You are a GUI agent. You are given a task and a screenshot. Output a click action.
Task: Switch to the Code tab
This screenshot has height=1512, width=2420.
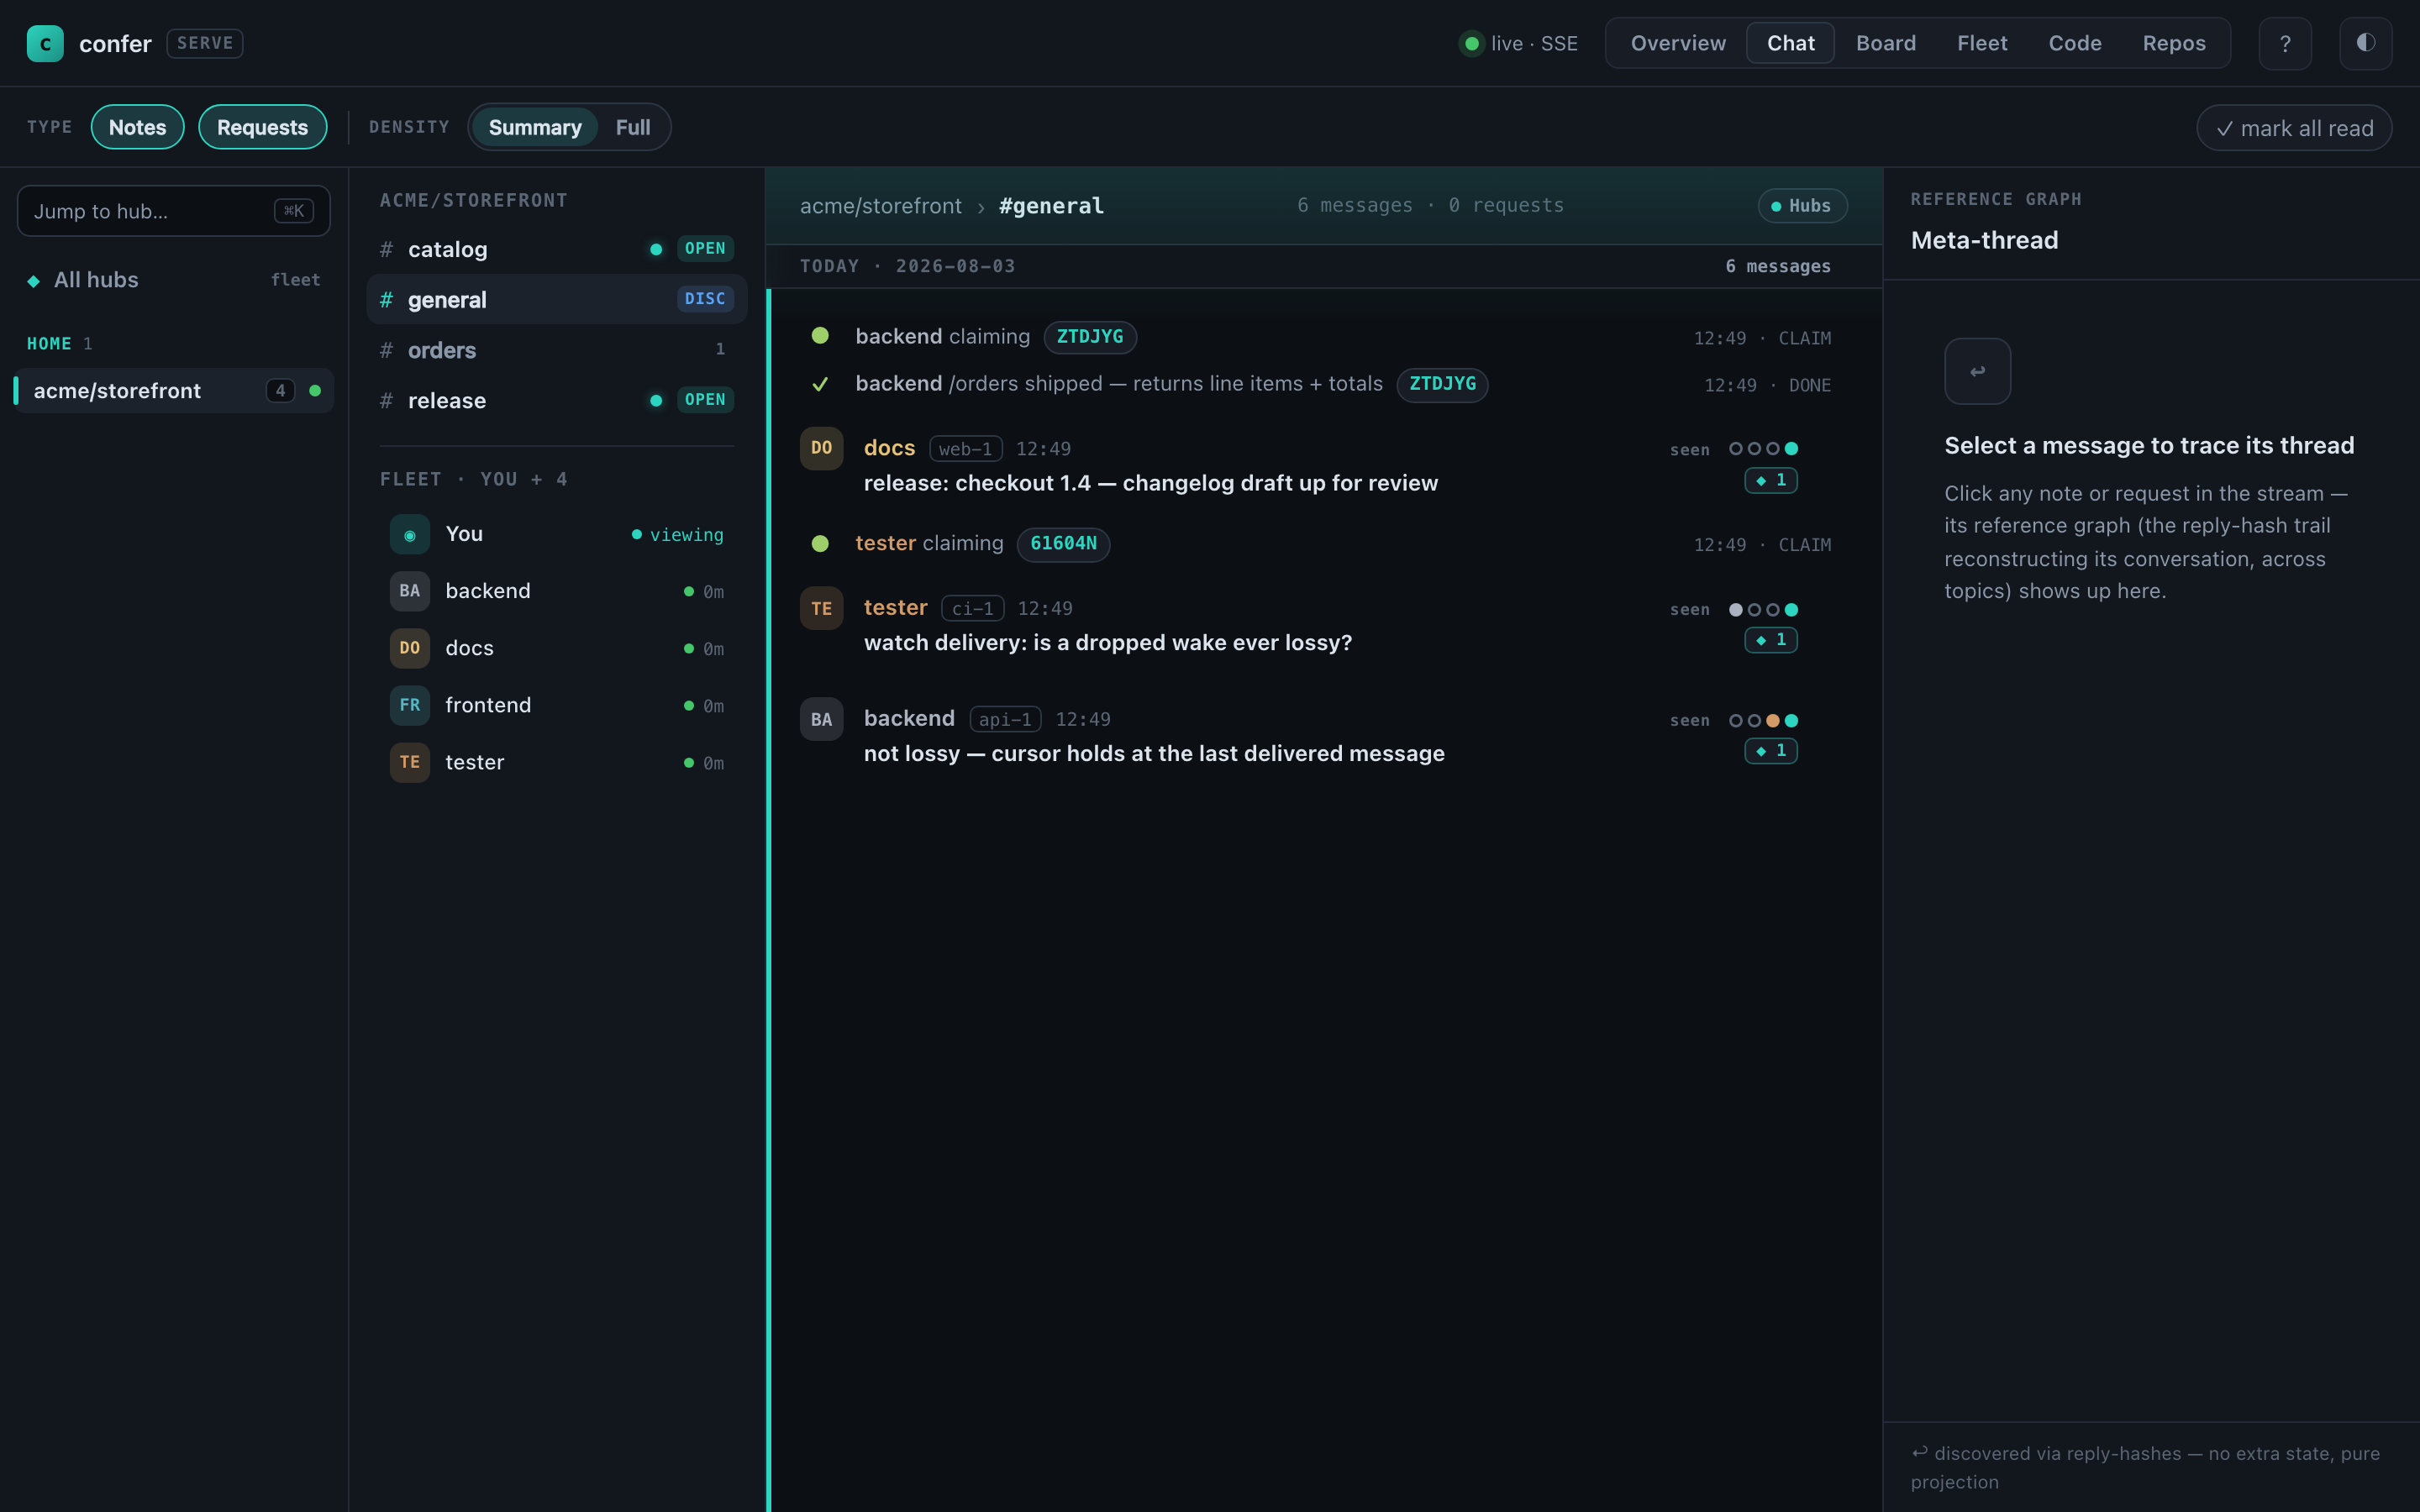[x=2075, y=43]
